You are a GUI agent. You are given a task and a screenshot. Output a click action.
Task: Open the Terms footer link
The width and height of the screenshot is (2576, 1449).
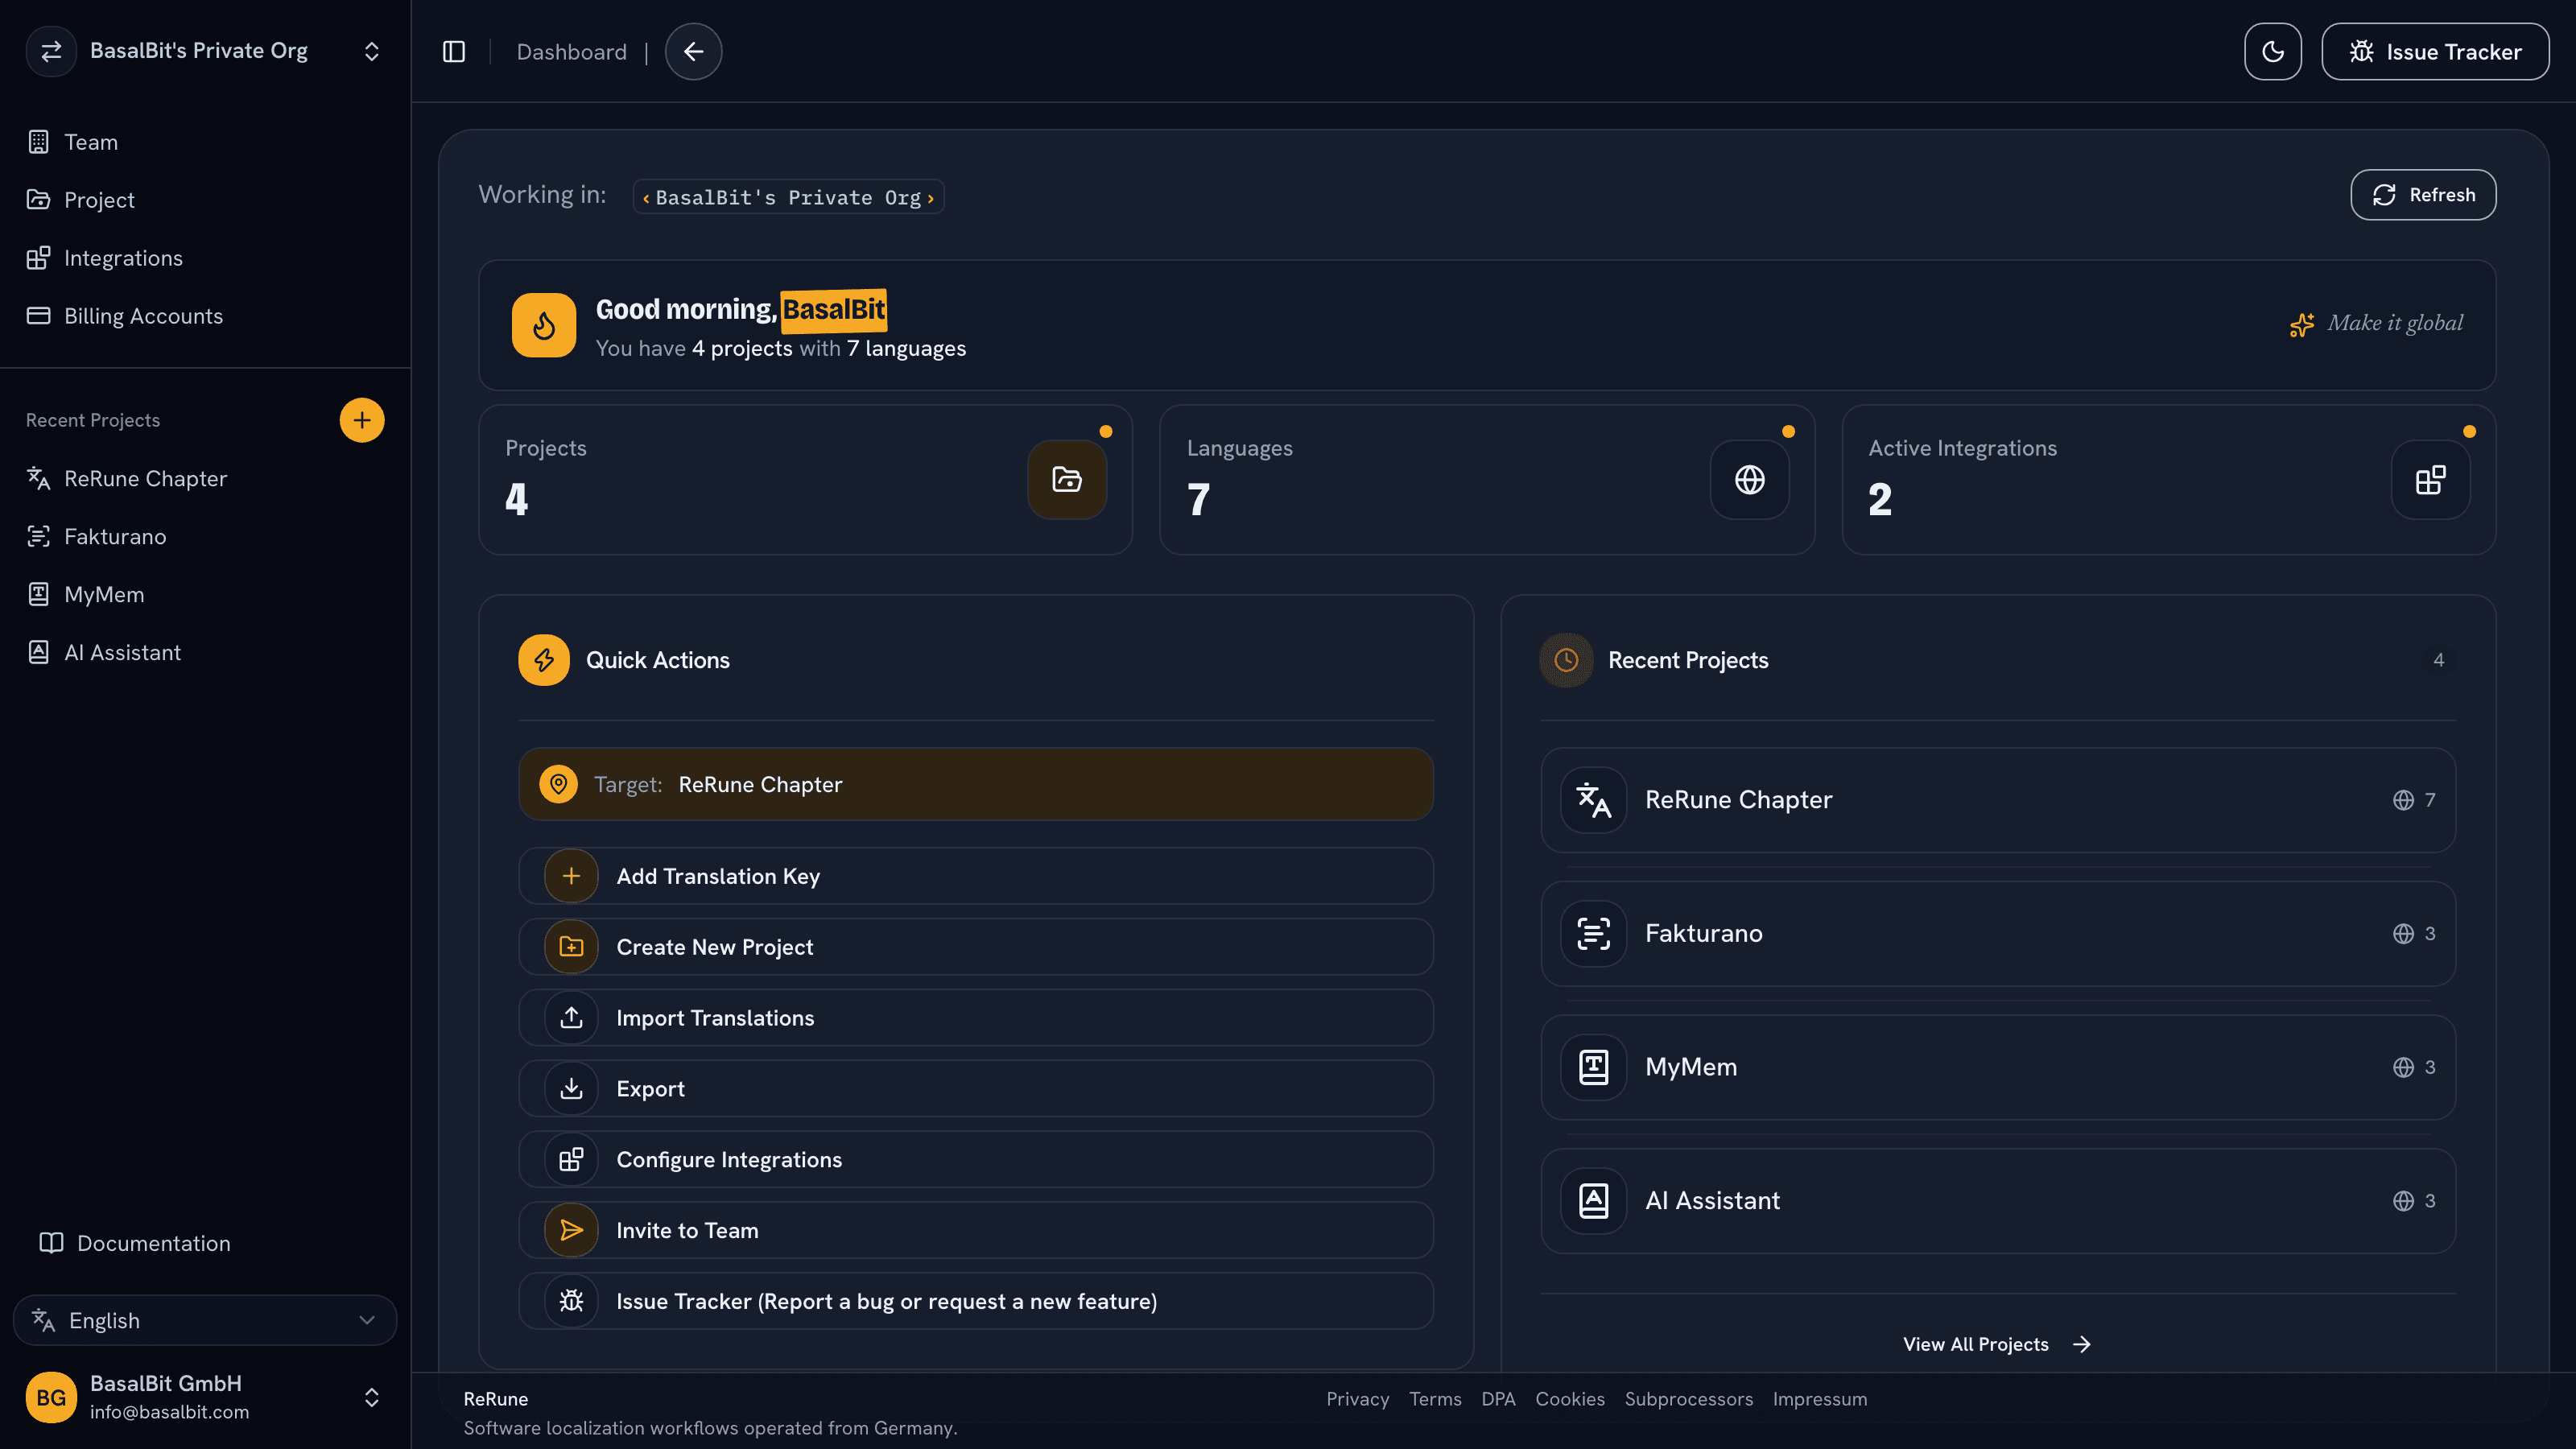pos(1435,1399)
